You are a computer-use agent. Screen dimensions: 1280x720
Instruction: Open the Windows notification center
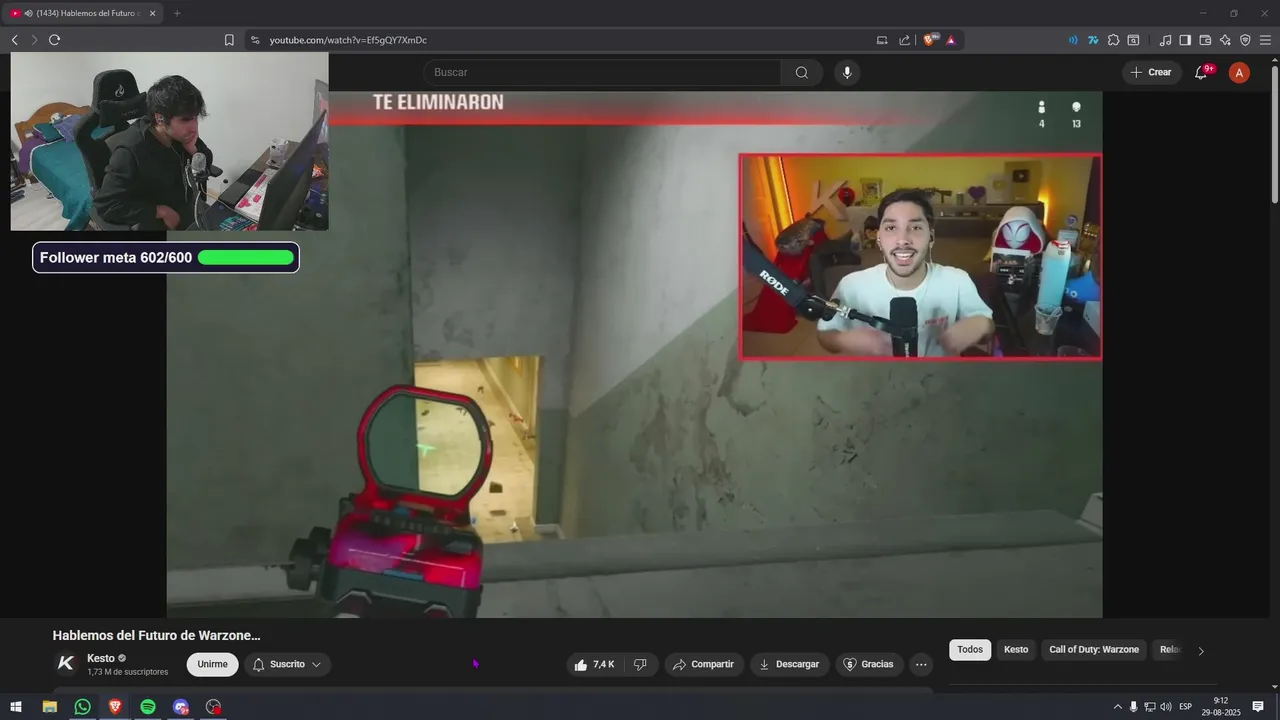pyautogui.click(x=1258, y=707)
